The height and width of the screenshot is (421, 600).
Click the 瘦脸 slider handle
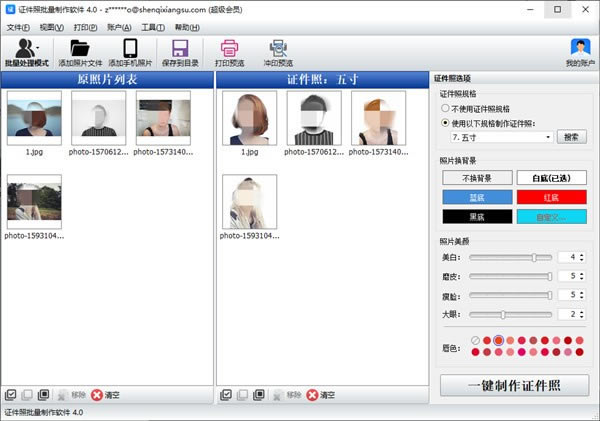tap(550, 295)
